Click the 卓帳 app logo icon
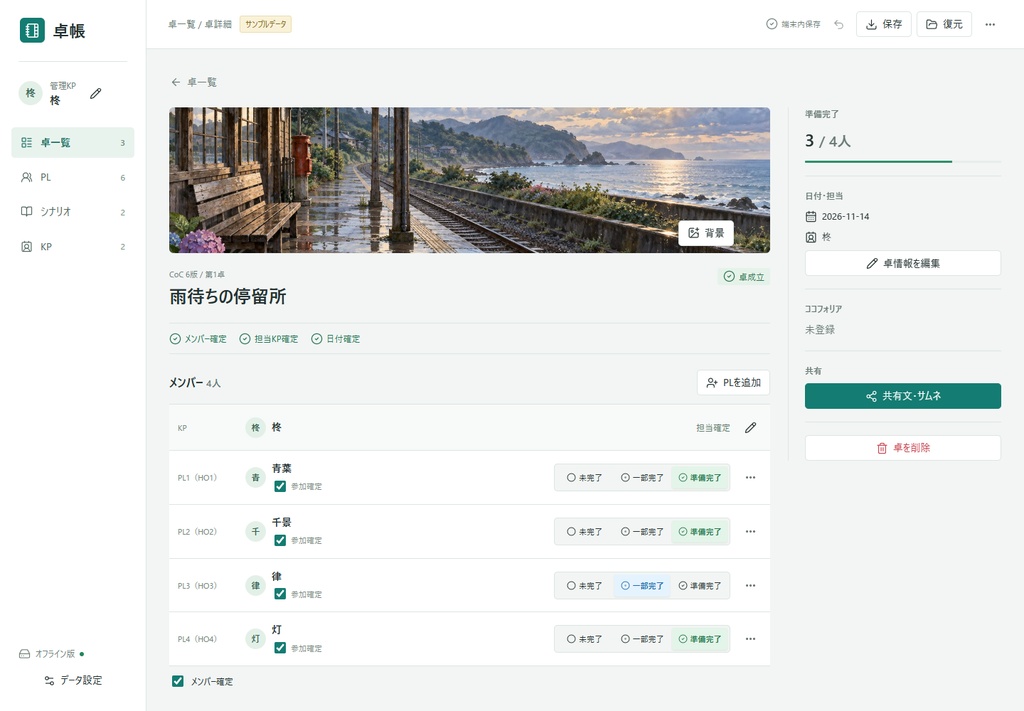 [32, 30]
